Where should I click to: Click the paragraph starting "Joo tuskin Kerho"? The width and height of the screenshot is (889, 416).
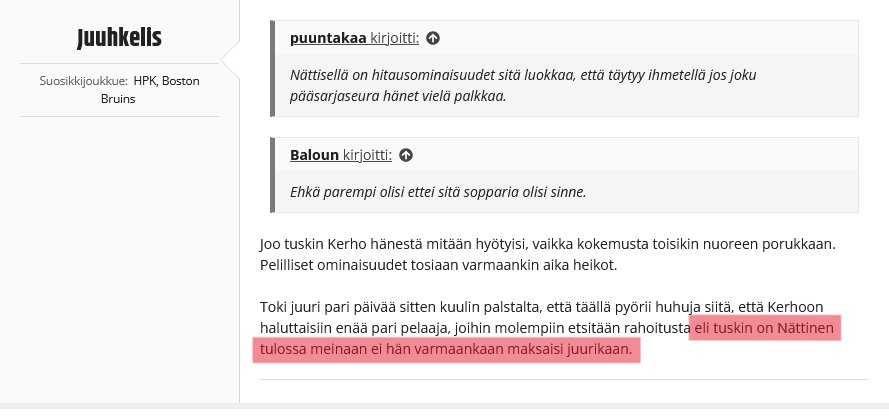coord(546,244)
